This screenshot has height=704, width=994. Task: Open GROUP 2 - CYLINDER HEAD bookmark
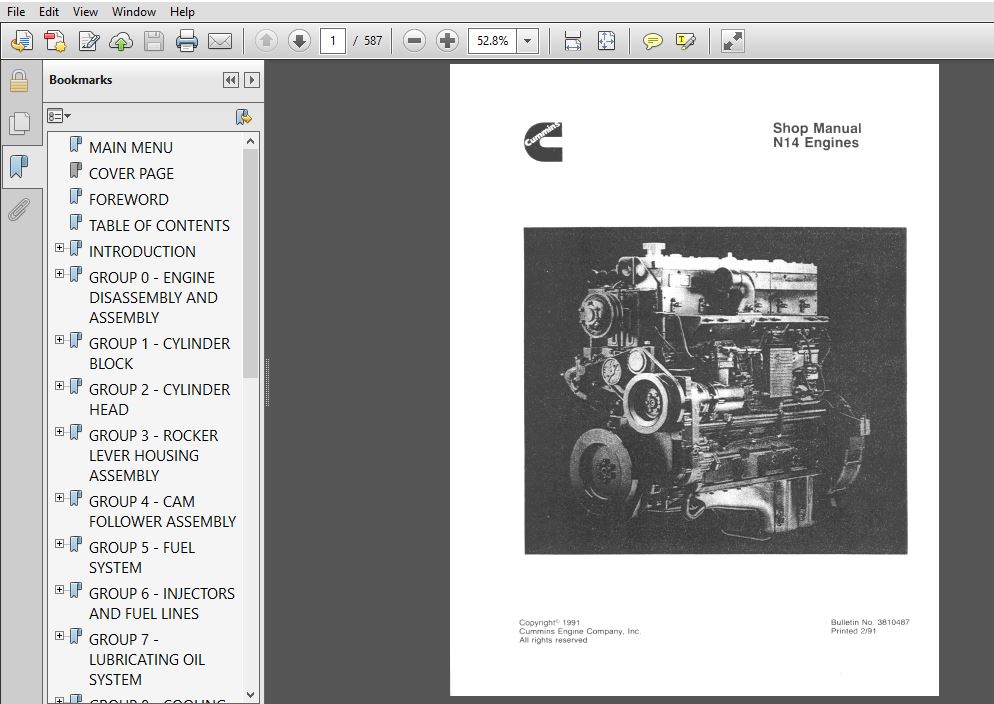[159, 400]
